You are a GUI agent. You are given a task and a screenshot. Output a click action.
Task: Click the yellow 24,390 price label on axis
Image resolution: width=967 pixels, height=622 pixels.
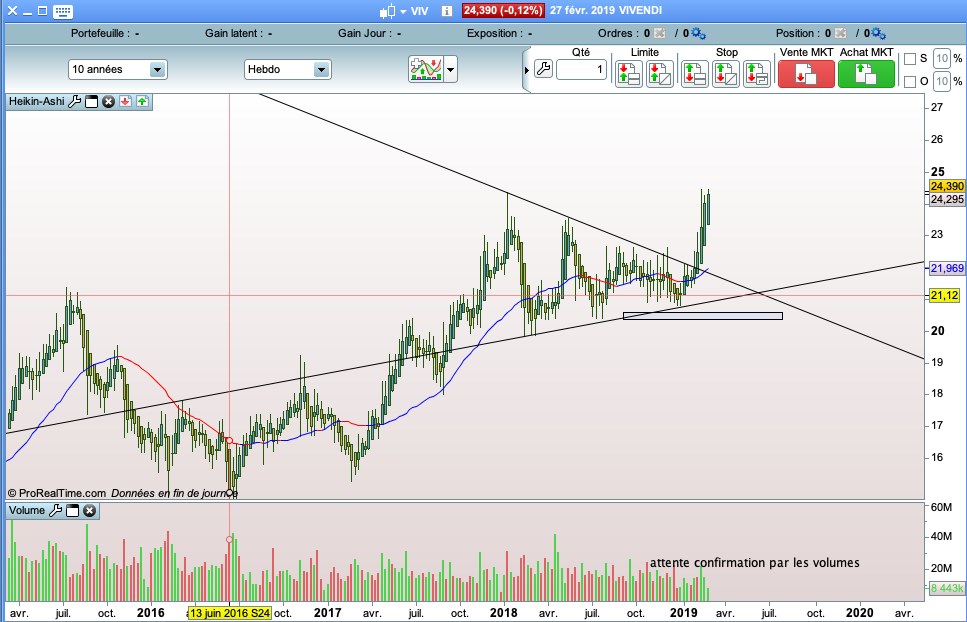pyautogui.click(x=947, y=186)
